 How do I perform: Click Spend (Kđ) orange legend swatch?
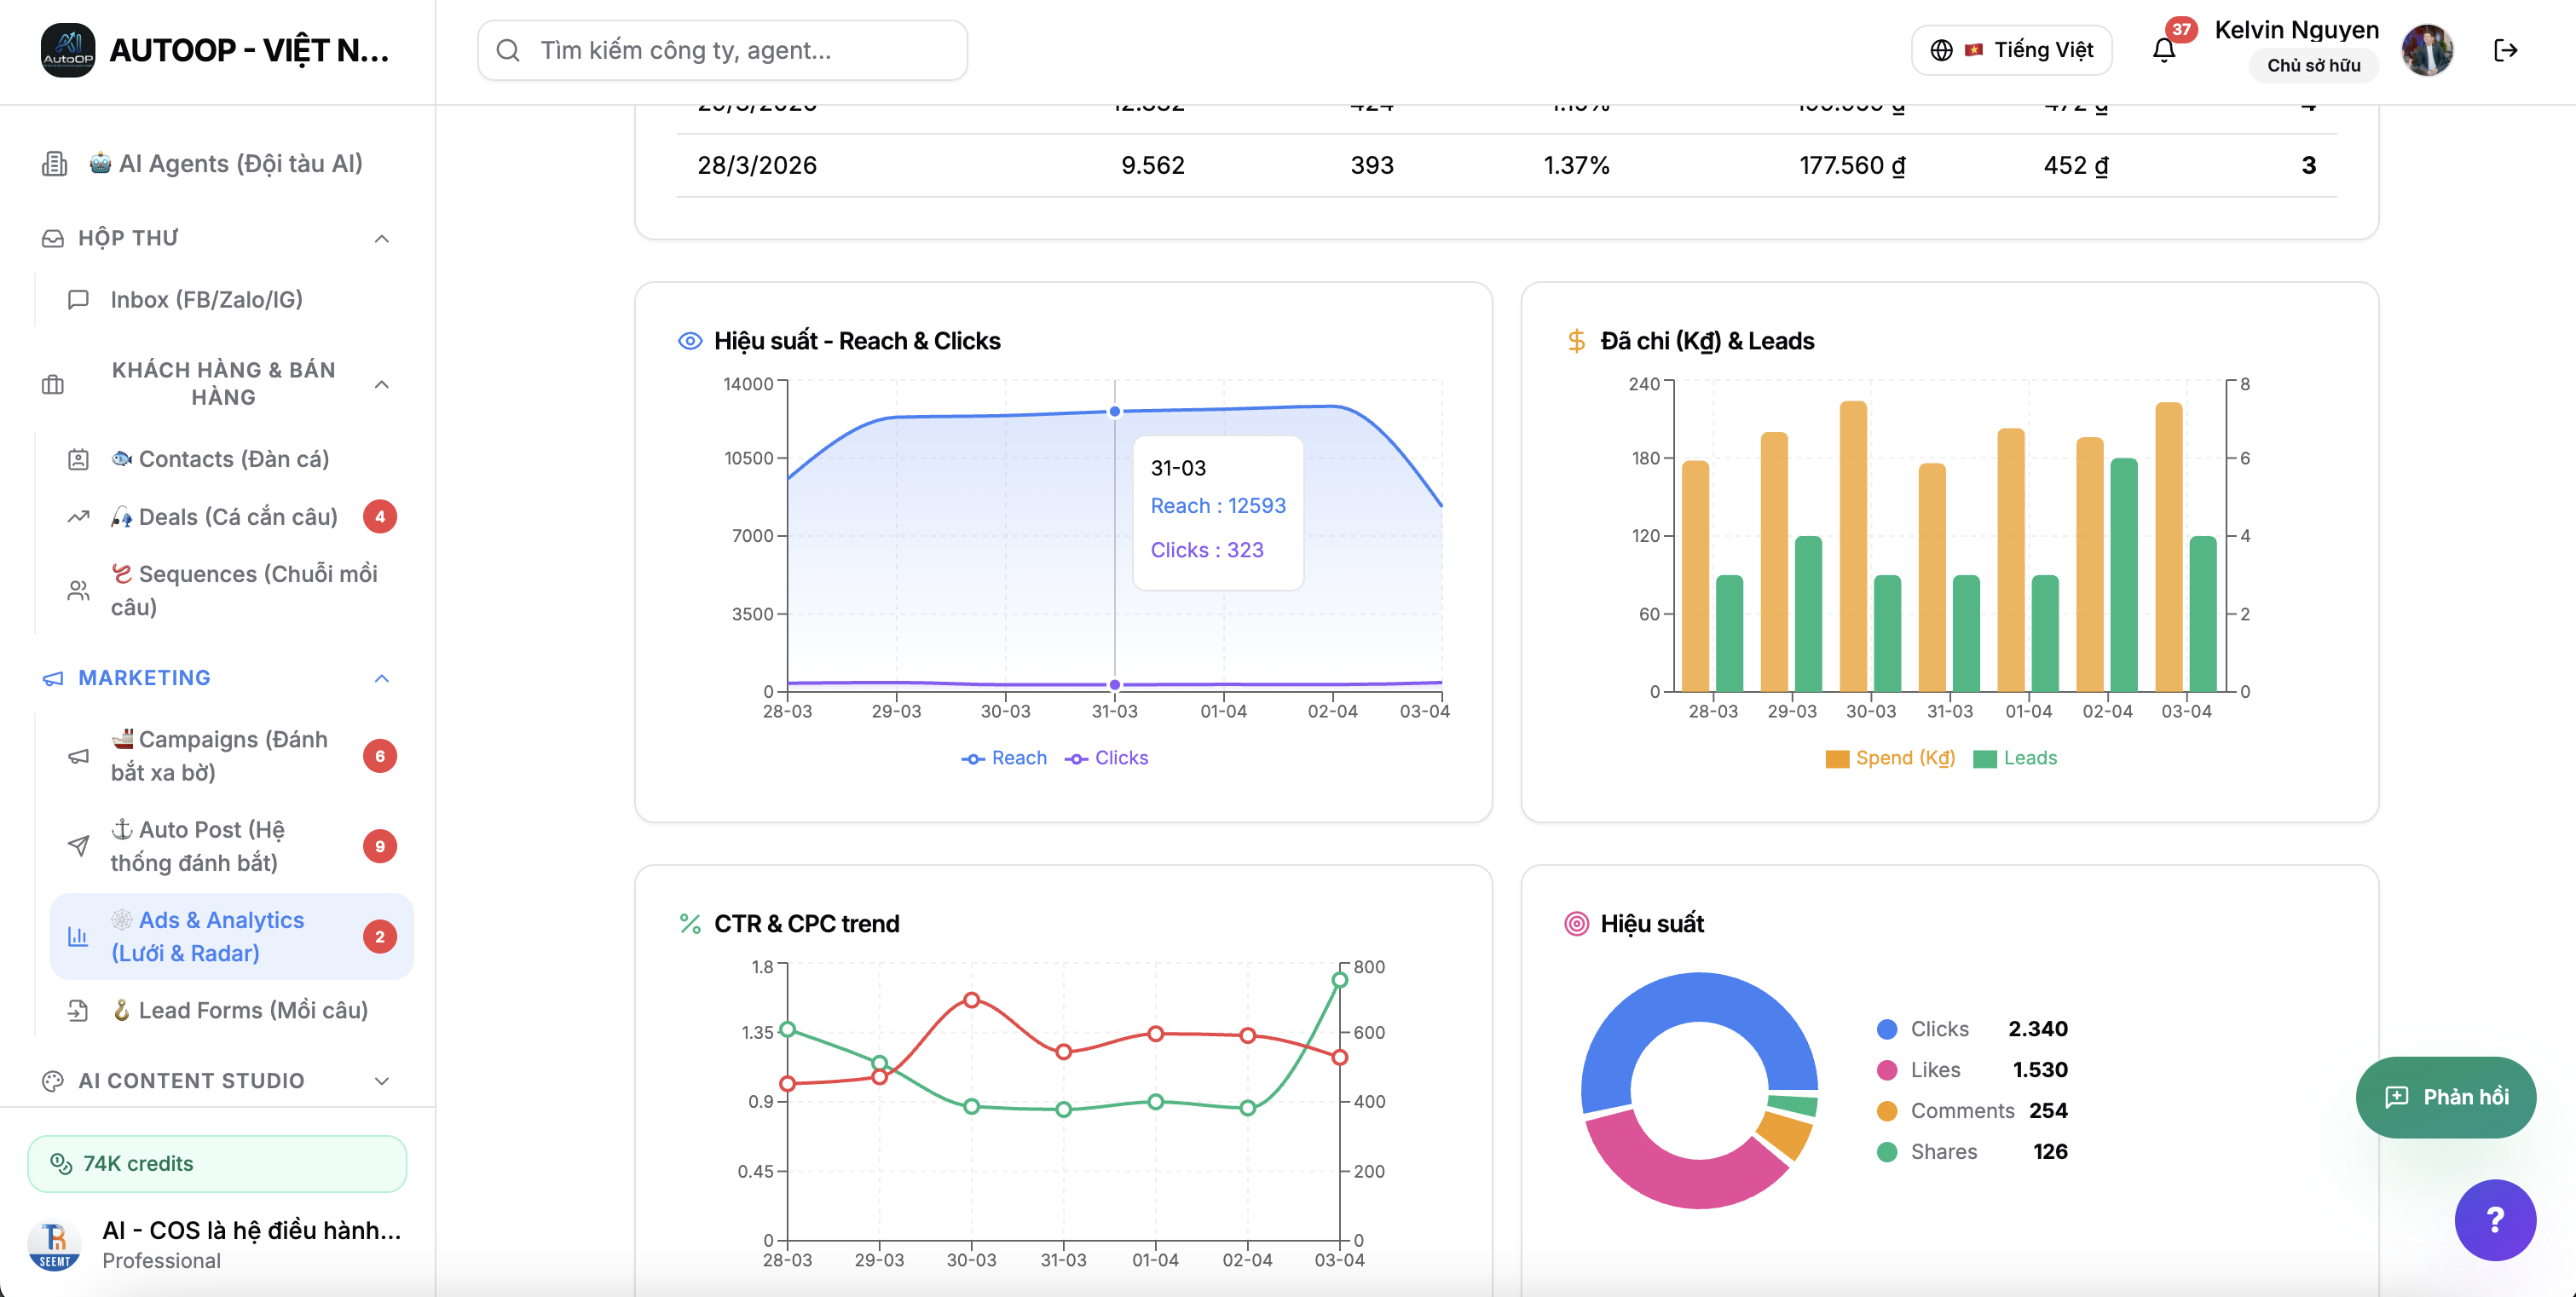point(1837,759)
